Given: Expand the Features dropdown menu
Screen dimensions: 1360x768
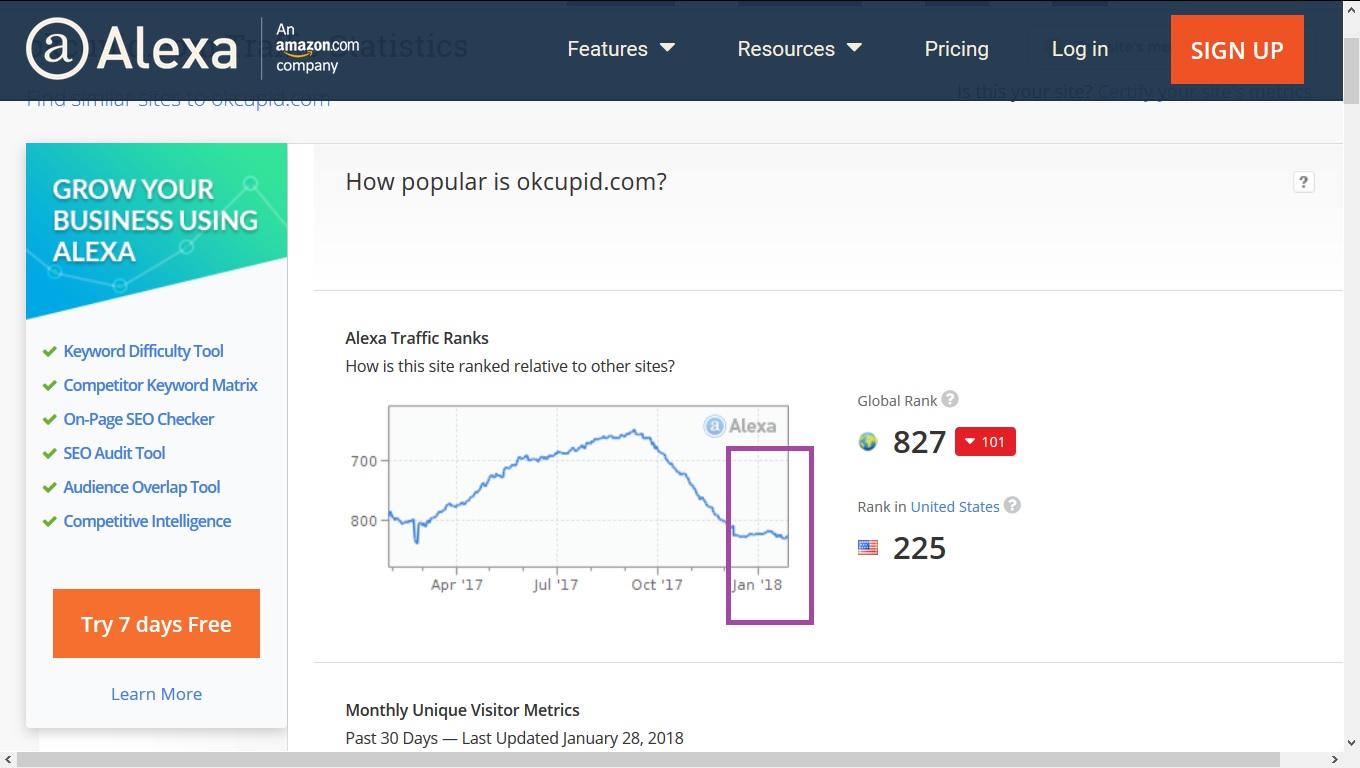Looking at the screenshot, I should click(x=621, y=49).
